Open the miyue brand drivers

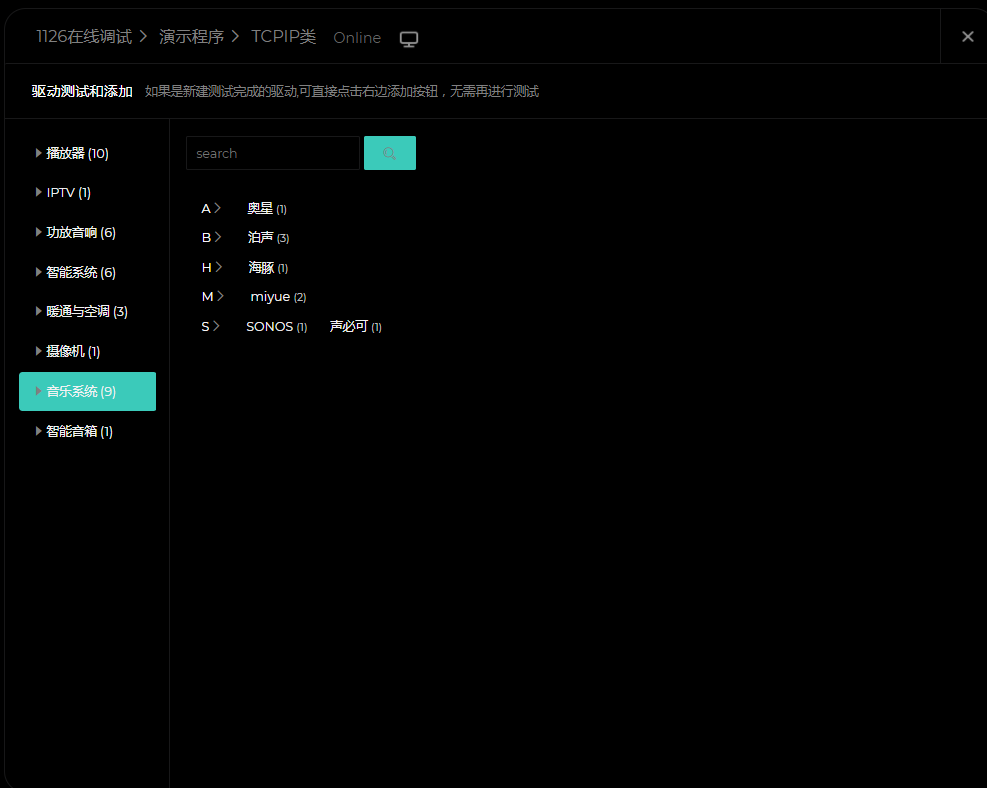[x=270, y=297]
